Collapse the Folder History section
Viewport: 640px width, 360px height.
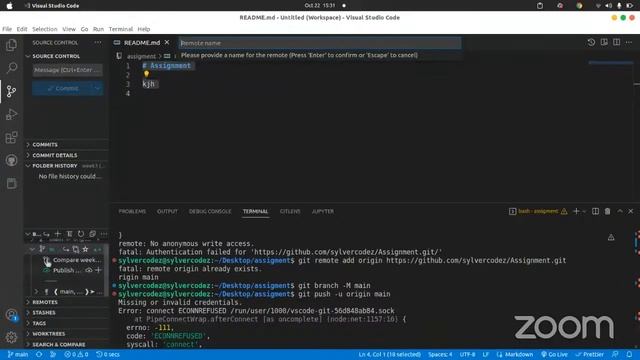tap(55, 166)
